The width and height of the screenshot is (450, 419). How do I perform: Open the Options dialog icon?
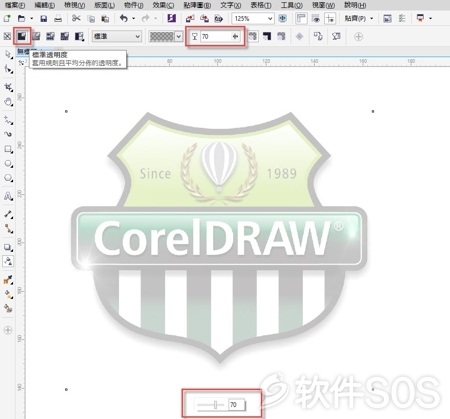(x=402, y=18)
